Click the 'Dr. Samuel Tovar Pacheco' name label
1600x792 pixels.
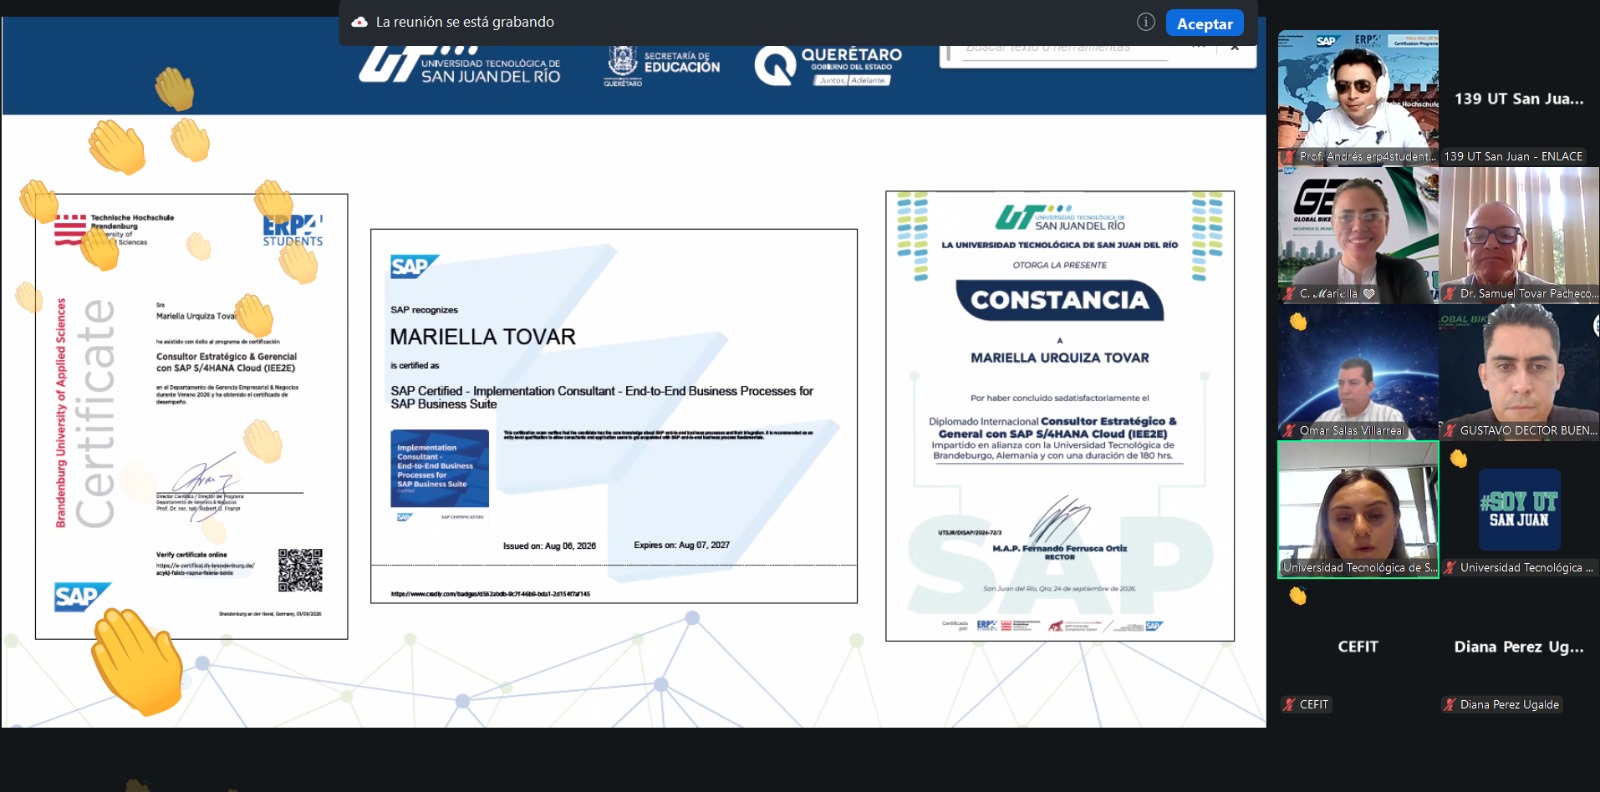[x=1528, y=294]
